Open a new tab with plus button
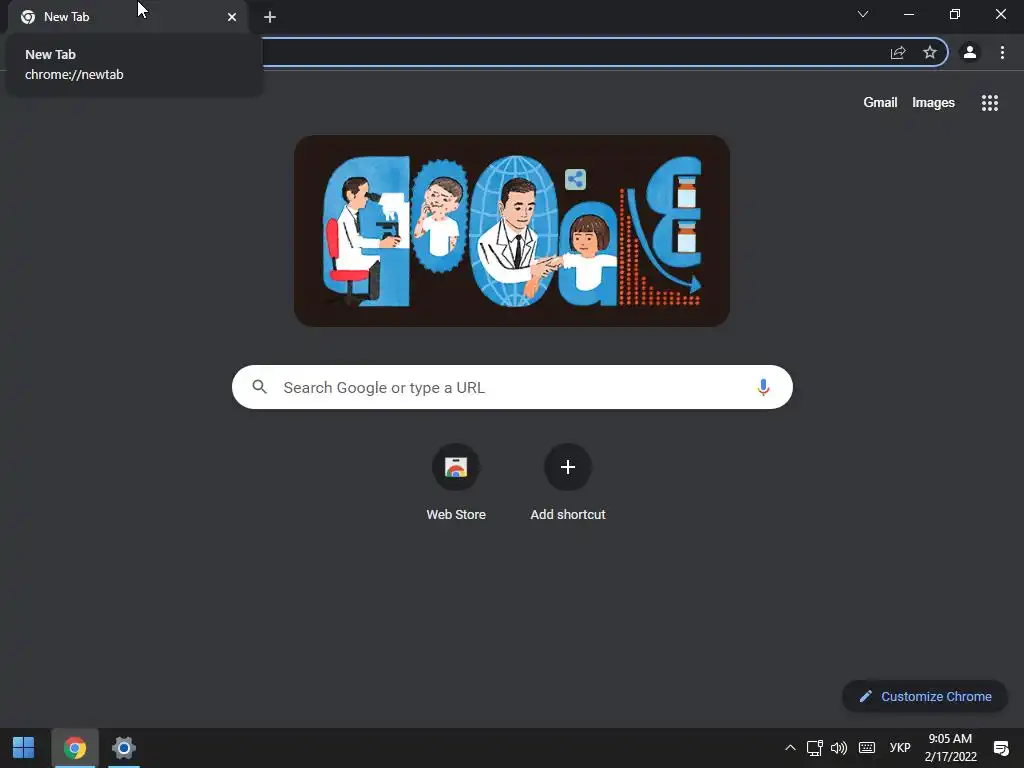The width and height of the screenshot is (1024, 768). click(270, 17)
